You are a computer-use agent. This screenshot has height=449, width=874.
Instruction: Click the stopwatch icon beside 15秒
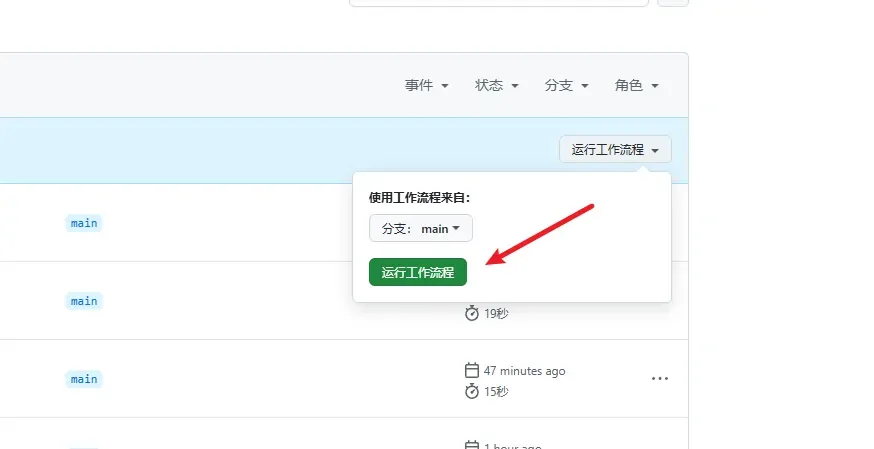(472, 391)
